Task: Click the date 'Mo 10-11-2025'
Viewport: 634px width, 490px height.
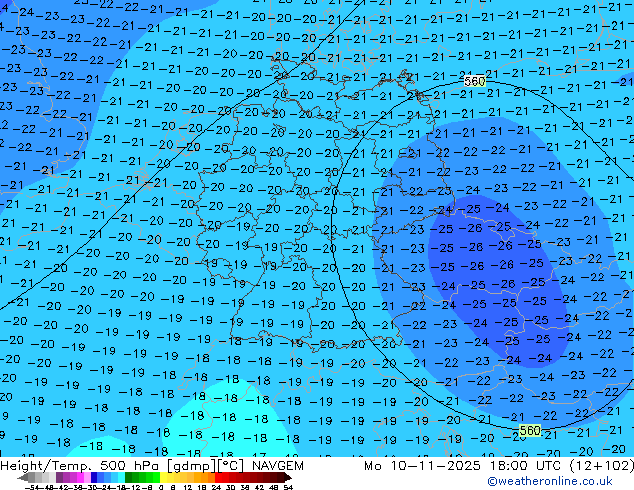Action: 422,466
